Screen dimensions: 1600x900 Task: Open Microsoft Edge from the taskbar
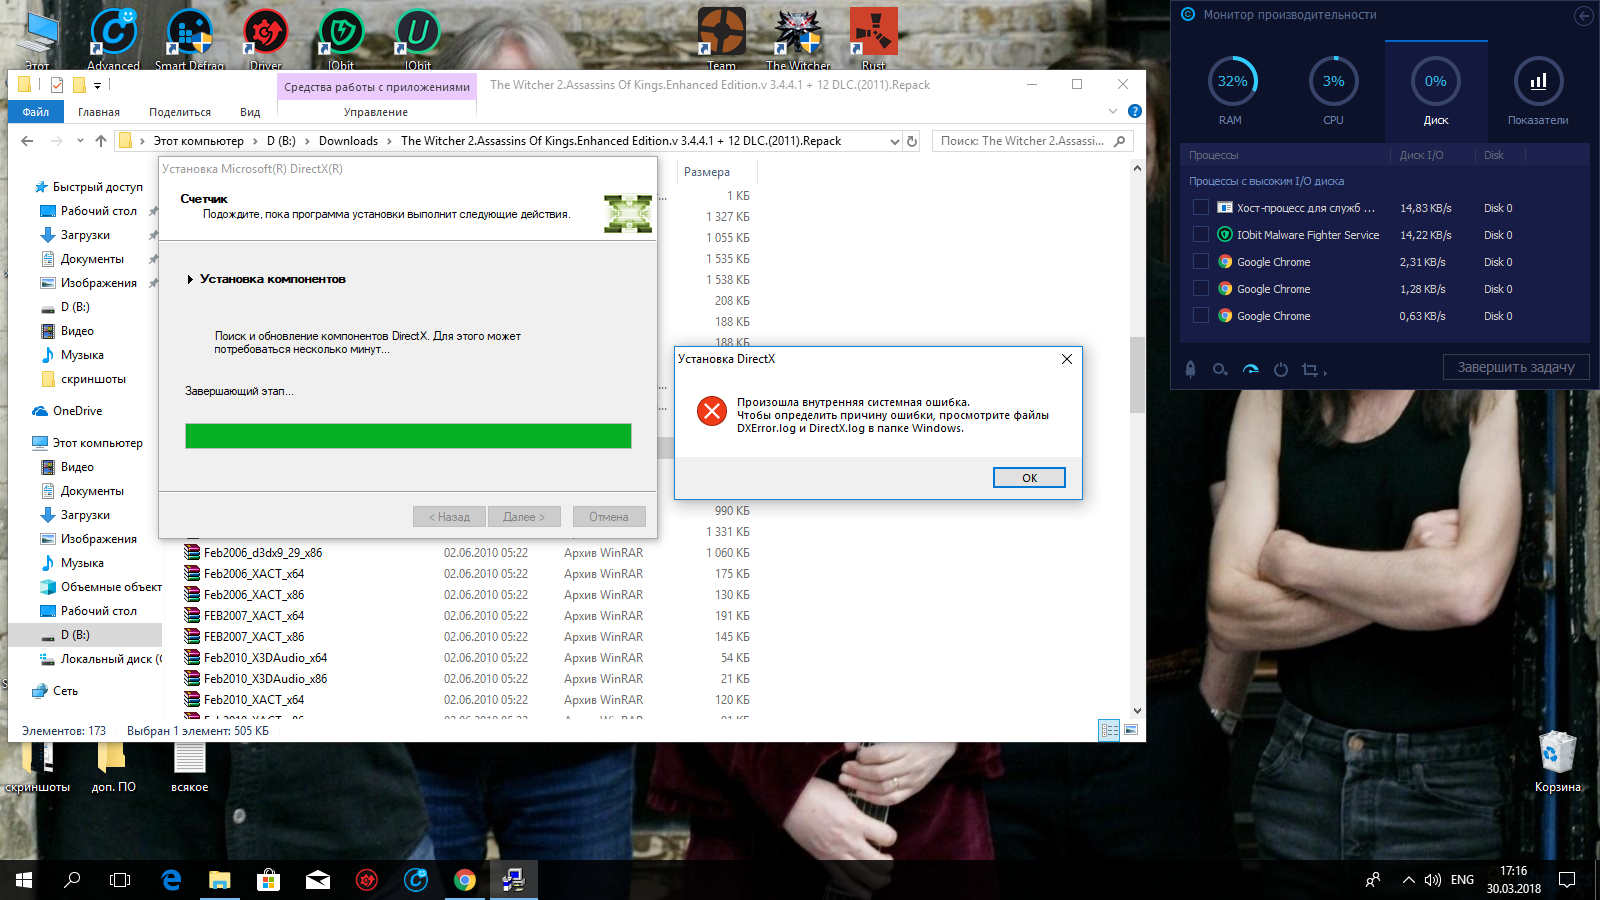click(x=171, y=880)
